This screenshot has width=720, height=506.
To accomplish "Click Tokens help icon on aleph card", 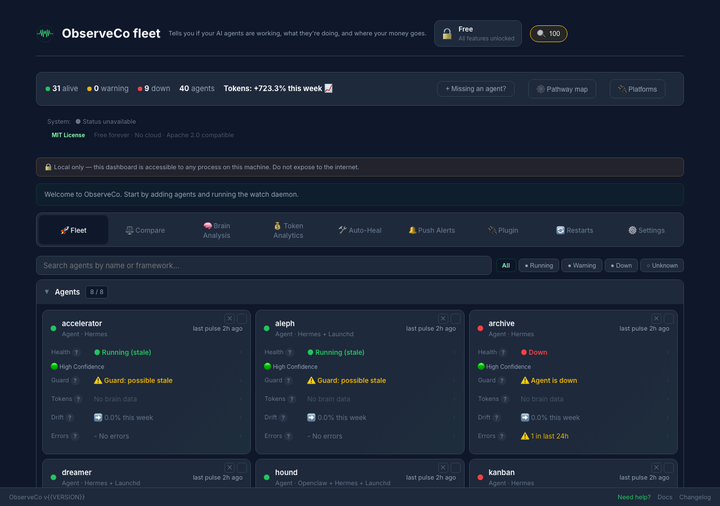I will 292,399.
